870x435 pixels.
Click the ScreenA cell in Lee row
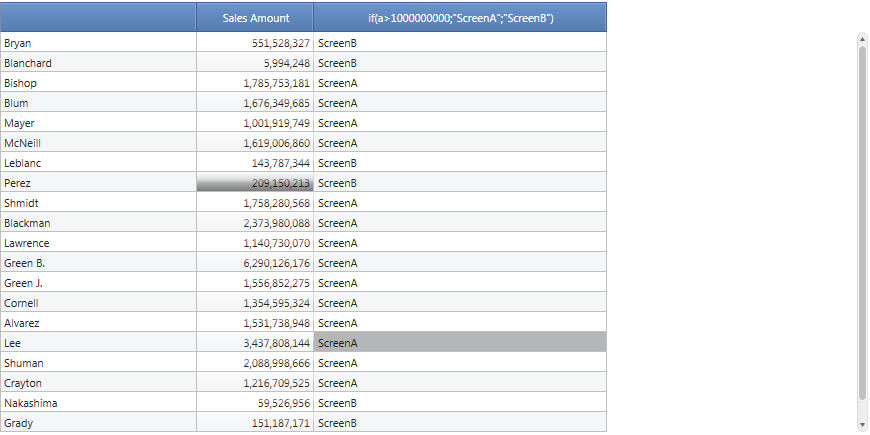(x=460, y=343)
